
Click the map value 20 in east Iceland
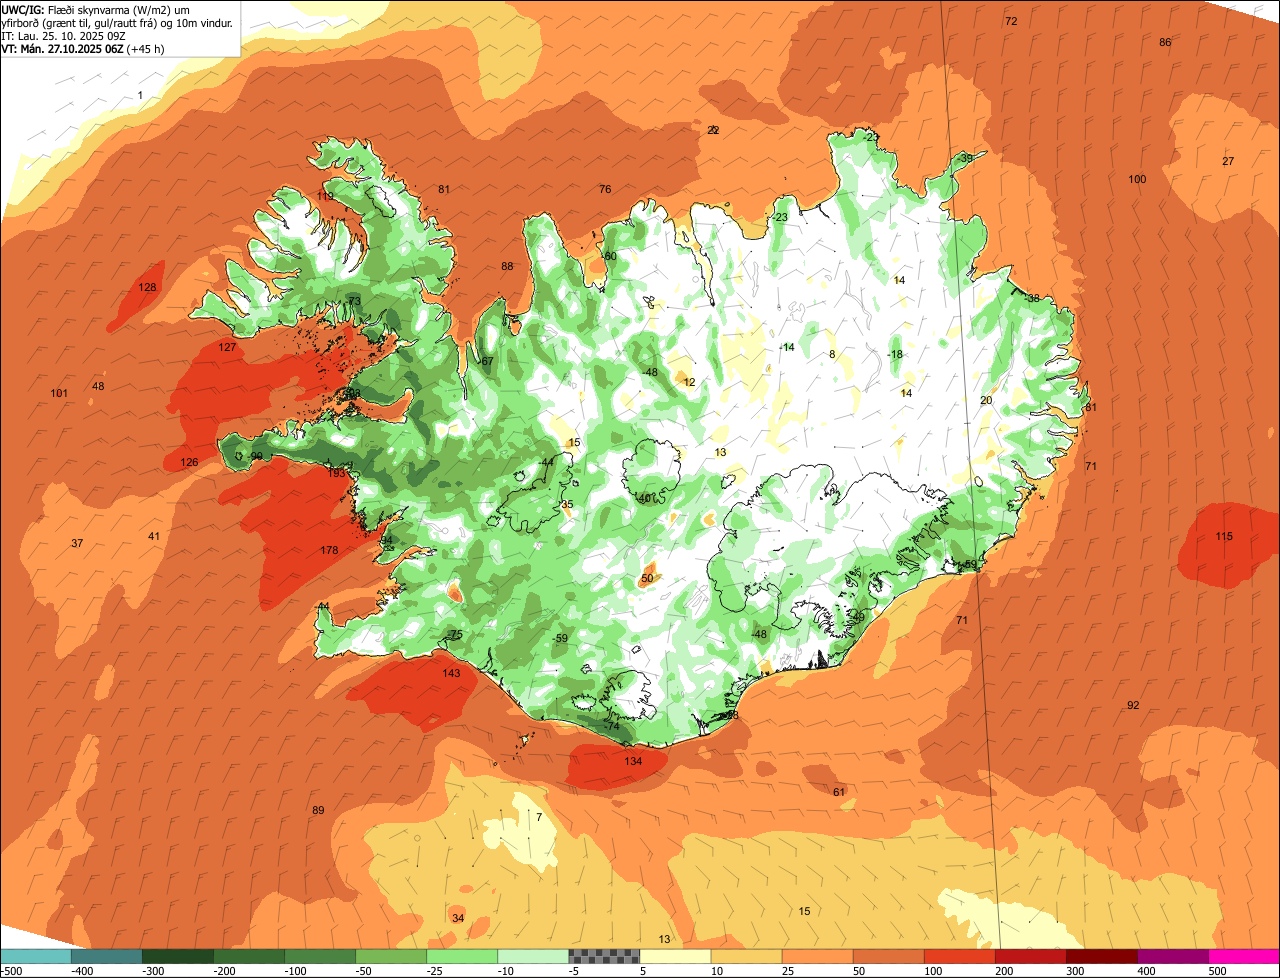click(x=986, y=401)
